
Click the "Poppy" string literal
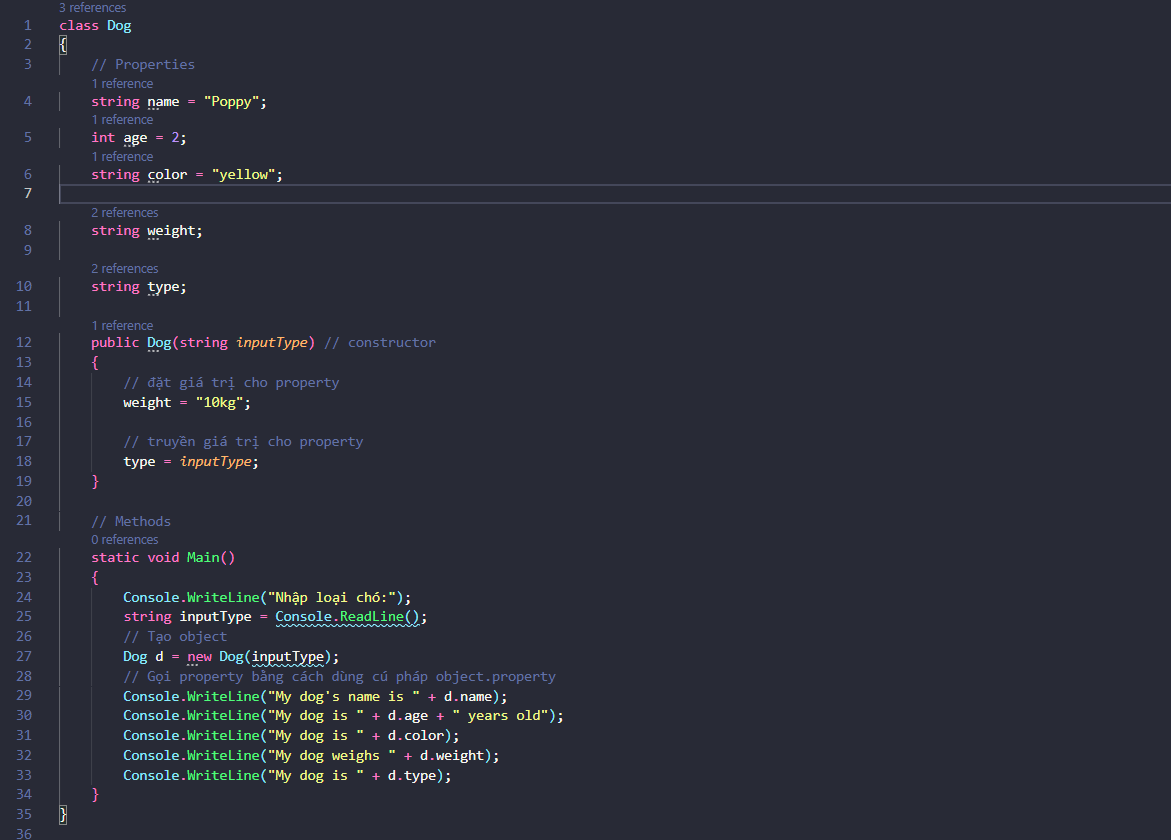(231, 102)
